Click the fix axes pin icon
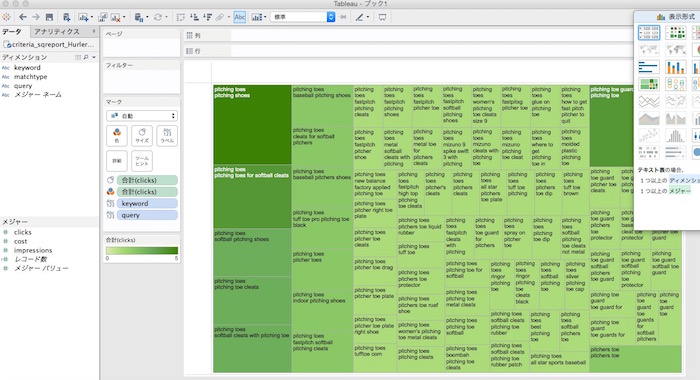The width and height of the screenshot is (700, 380). click(343, 17)
